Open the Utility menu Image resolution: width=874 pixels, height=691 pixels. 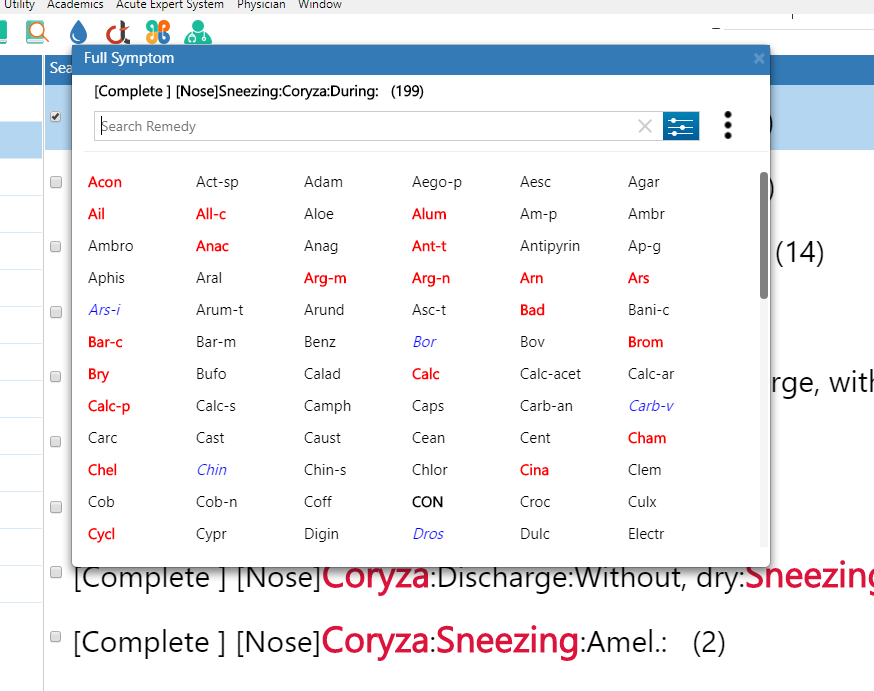coord(21,5)
